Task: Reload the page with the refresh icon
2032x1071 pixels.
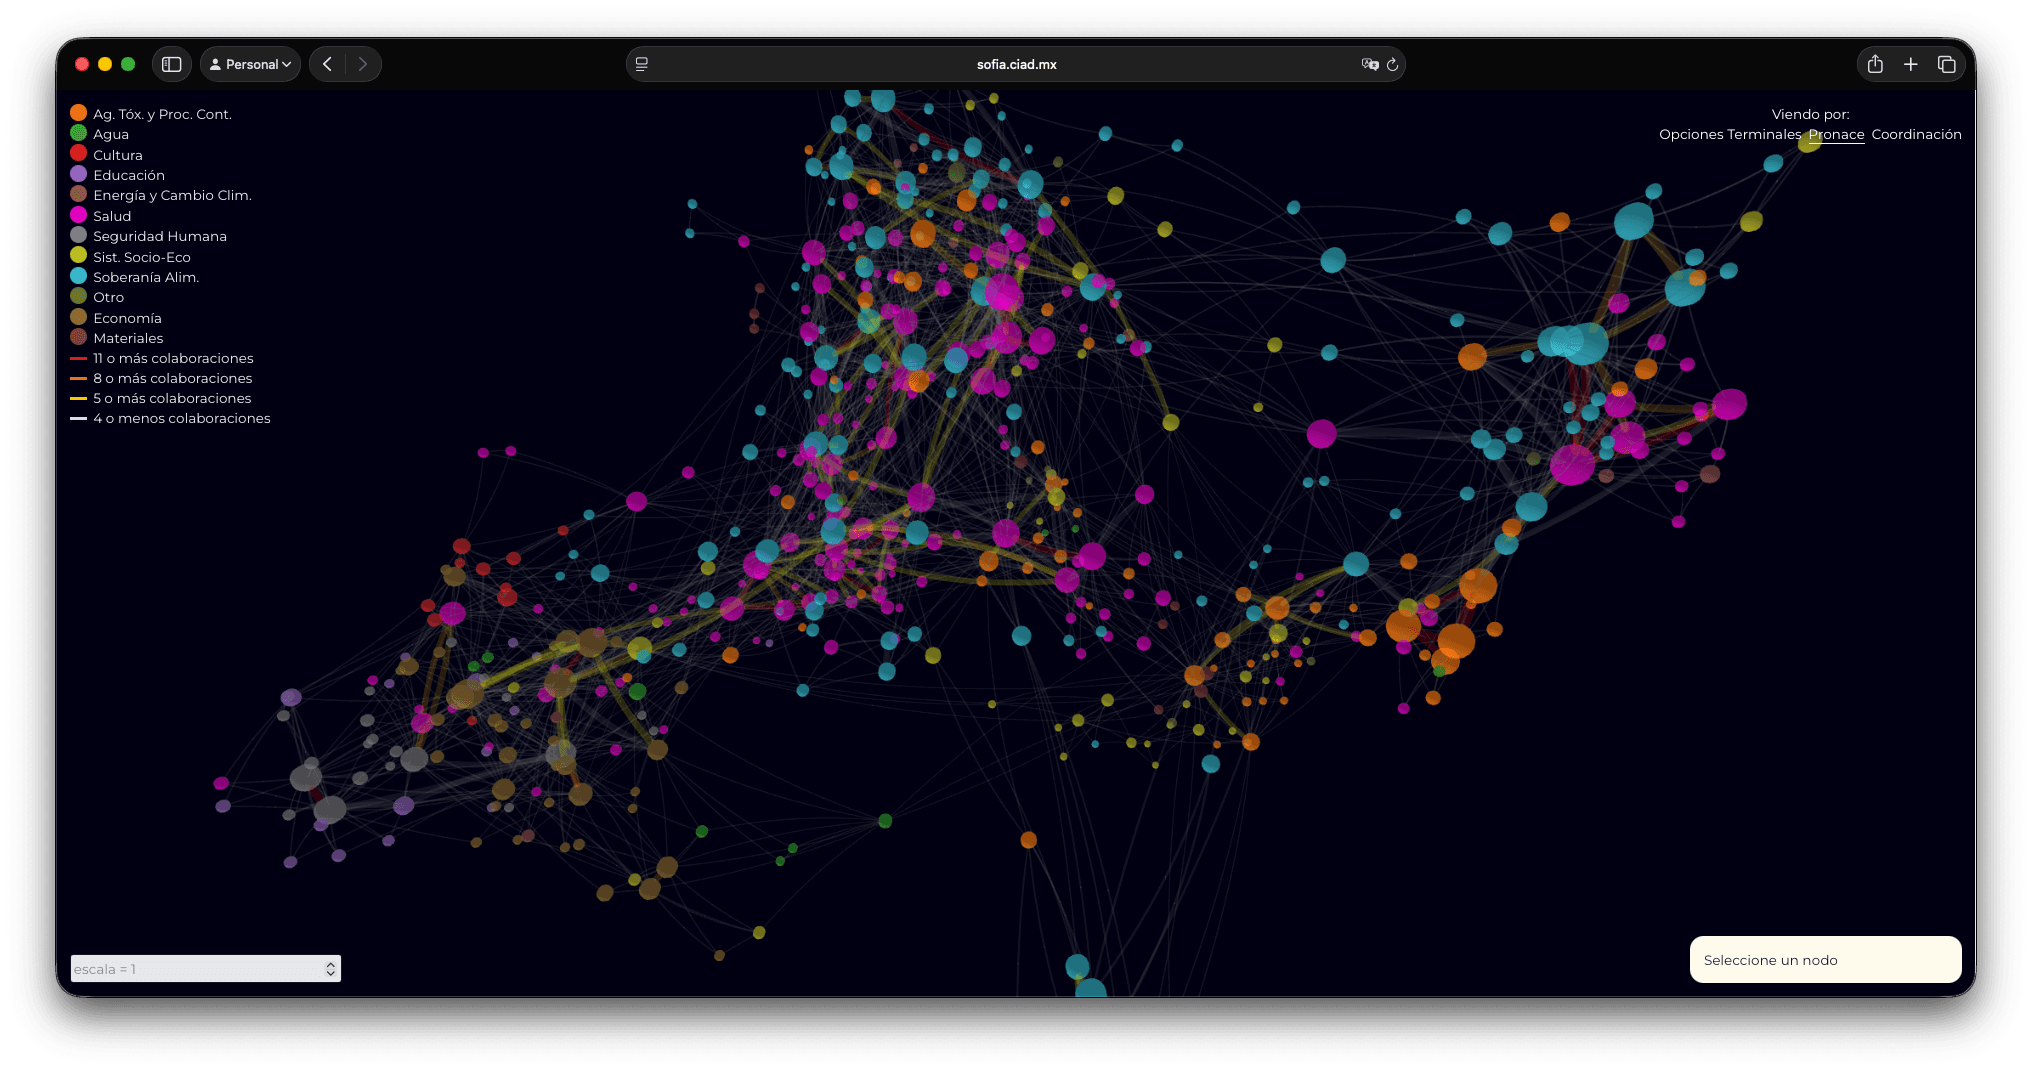Action: [x=1392, y=64]
